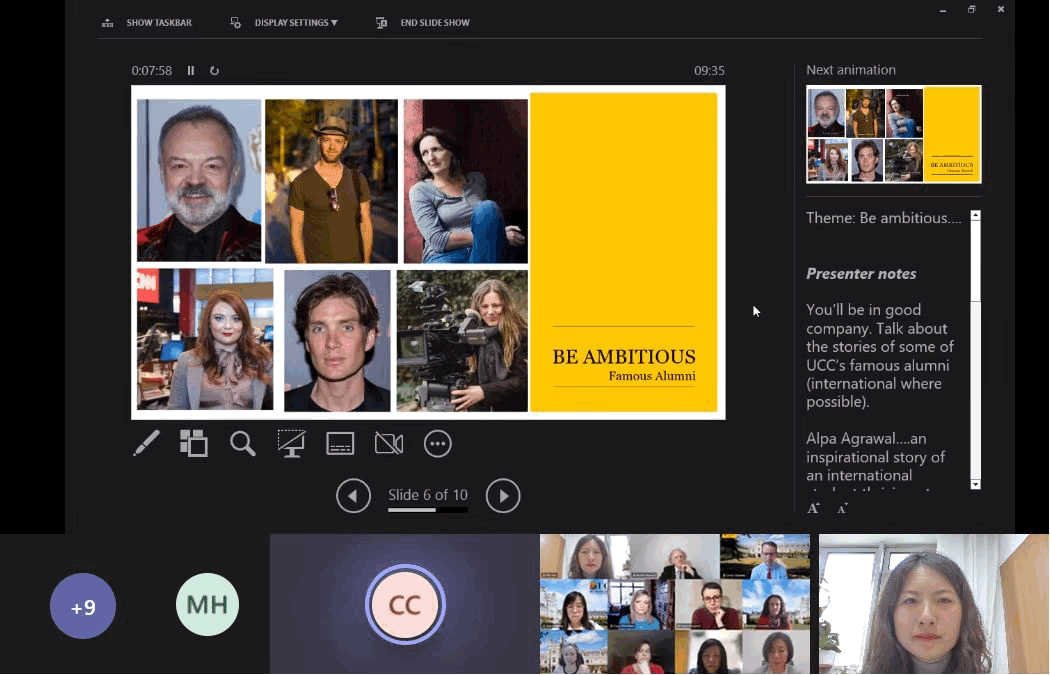This screenshot has width=1050, height=675.
Task: Click End Slide Show
Action: pos(423,23)
